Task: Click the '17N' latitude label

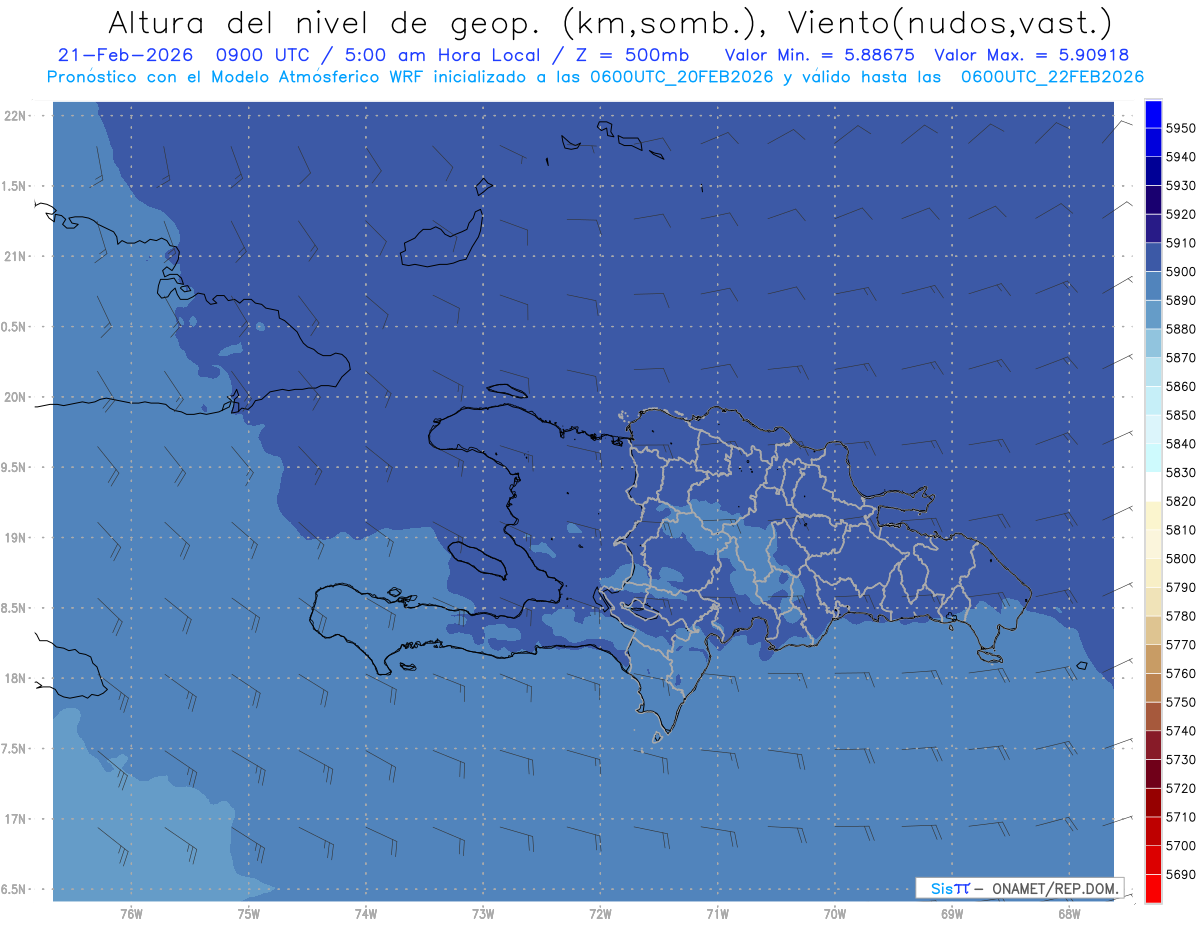Action: pos(15,820)
